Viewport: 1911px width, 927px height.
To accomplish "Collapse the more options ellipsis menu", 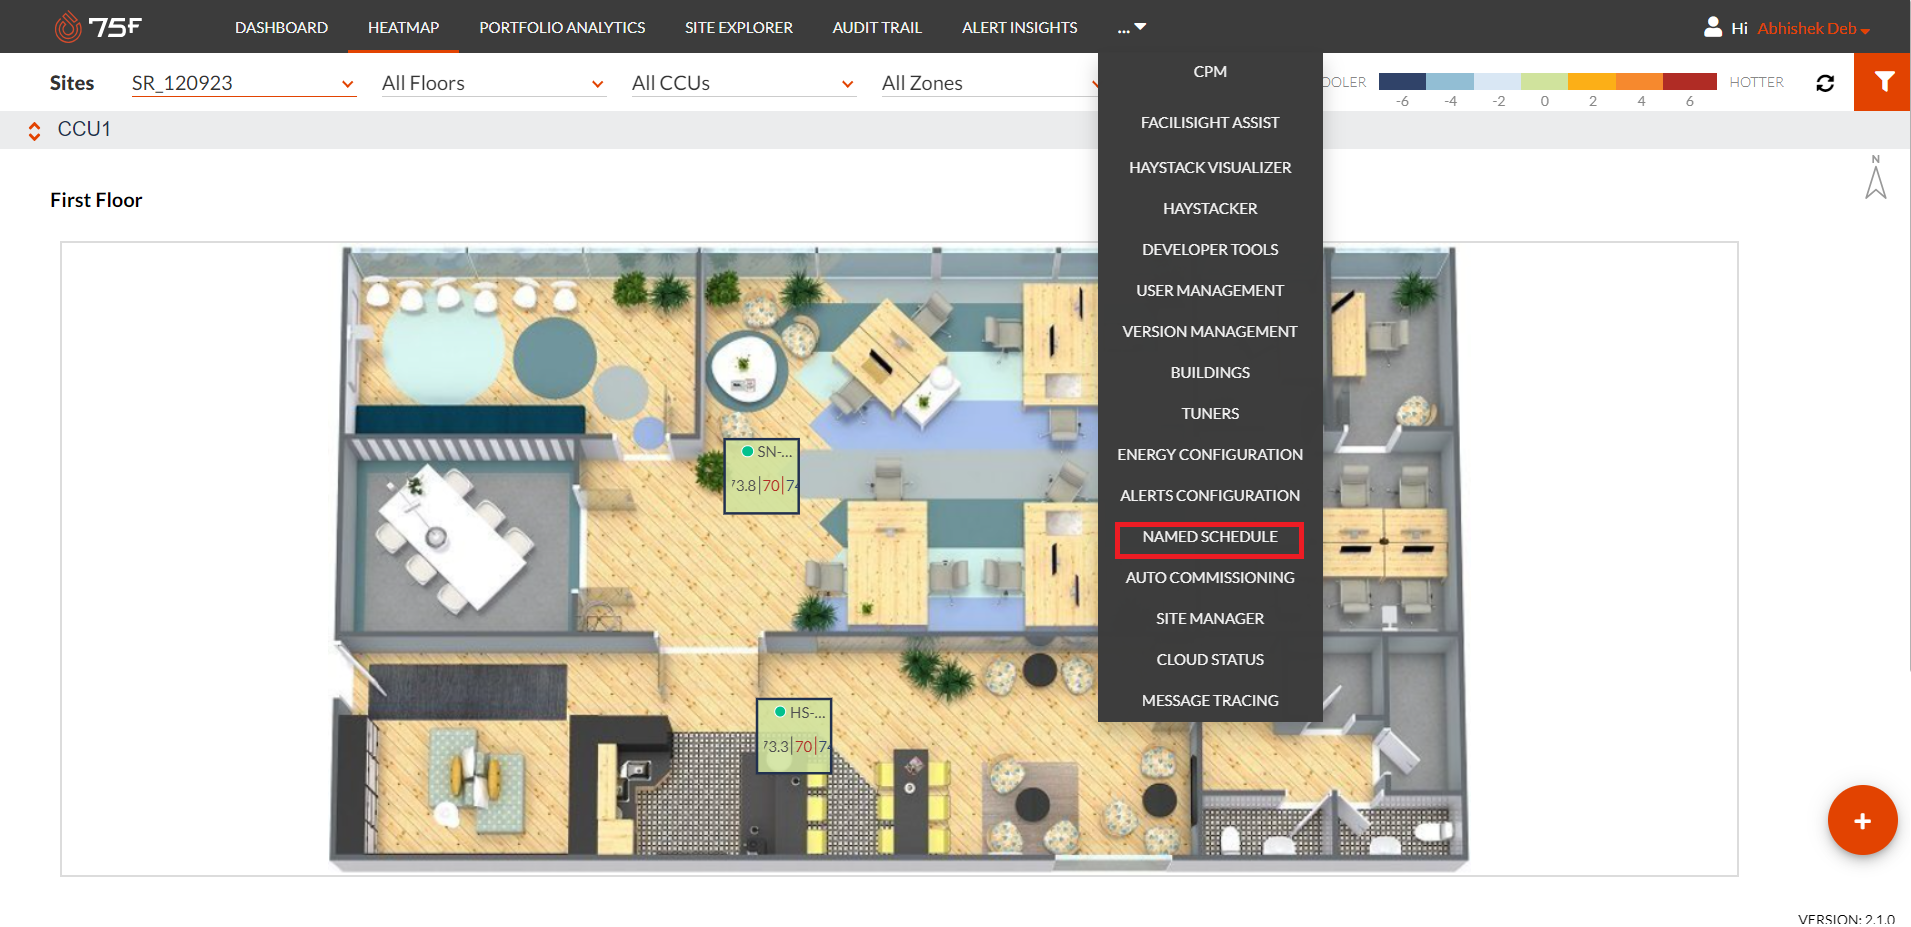I will (1131, 28).
